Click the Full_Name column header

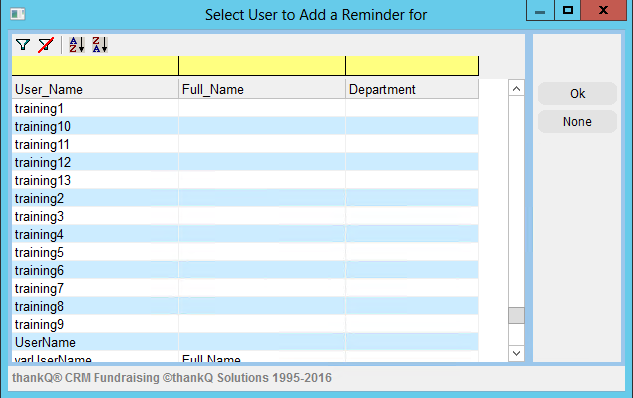(262, 89)
